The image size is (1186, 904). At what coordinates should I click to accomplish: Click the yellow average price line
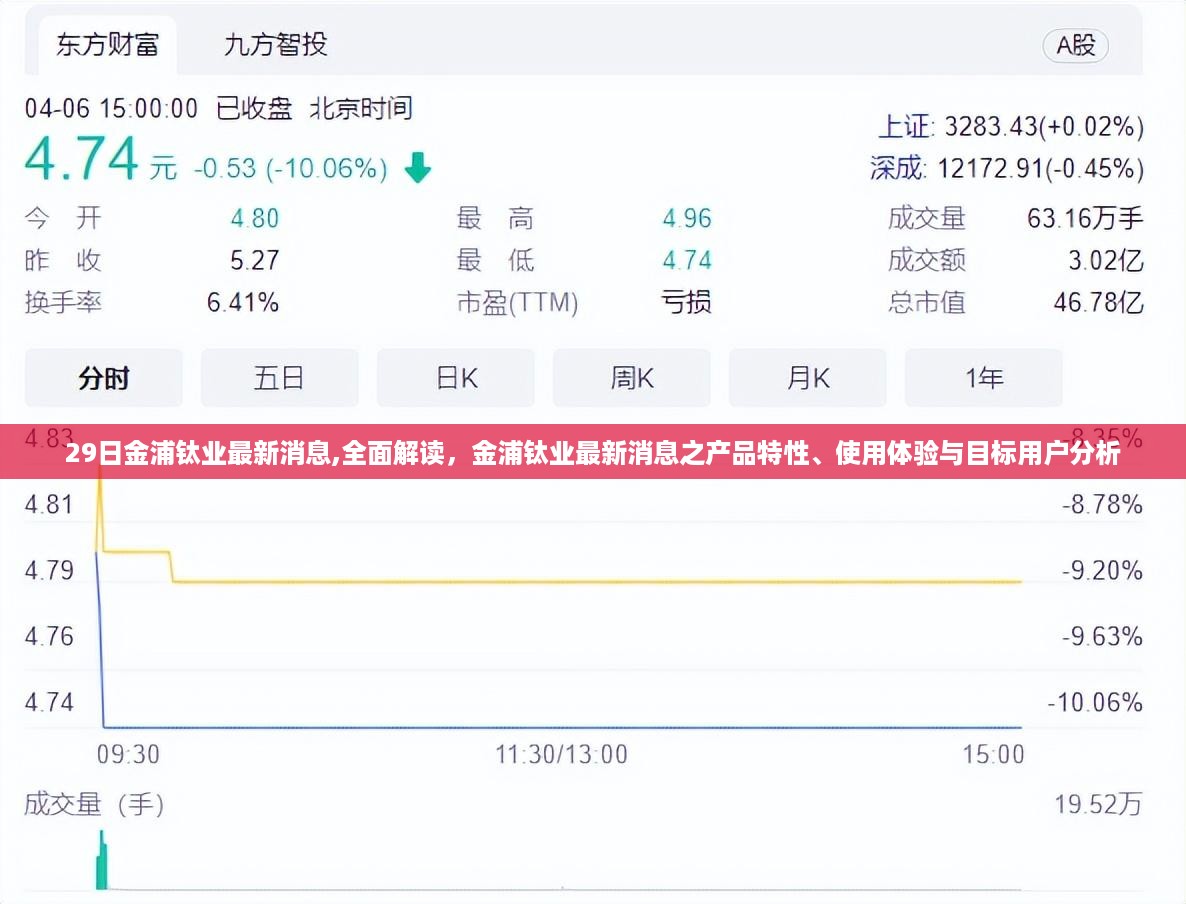click(600, 581)
